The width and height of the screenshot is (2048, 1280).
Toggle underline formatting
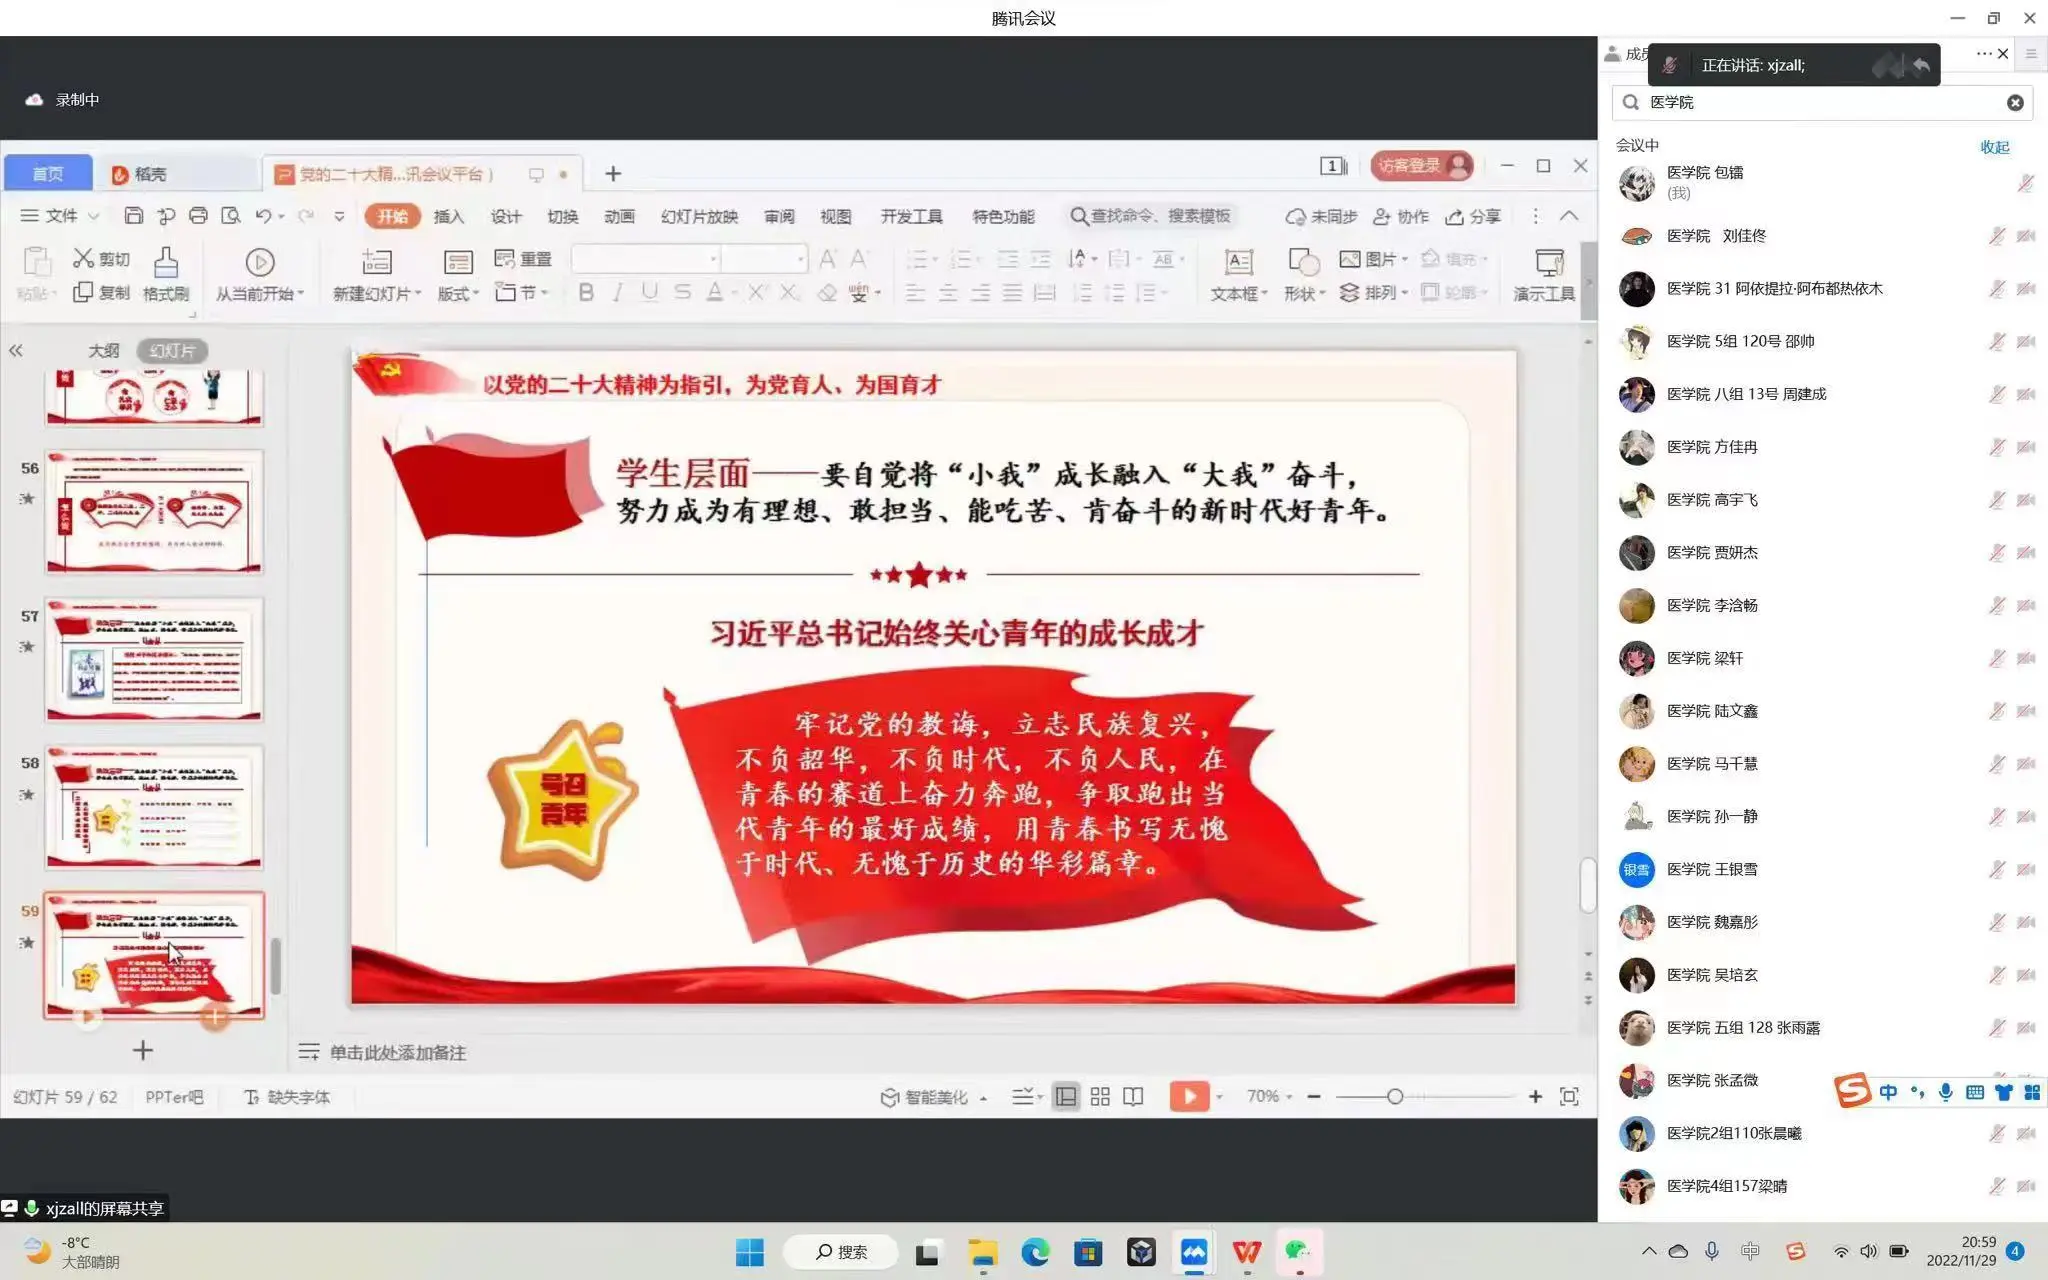point(650,292)
